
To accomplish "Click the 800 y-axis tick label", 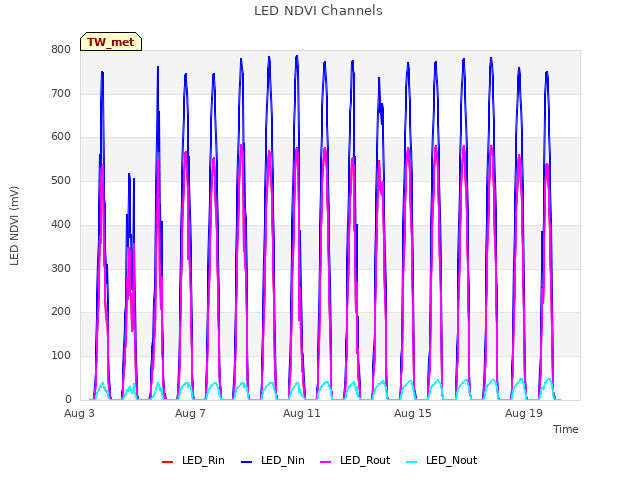I will coord(61,50).
